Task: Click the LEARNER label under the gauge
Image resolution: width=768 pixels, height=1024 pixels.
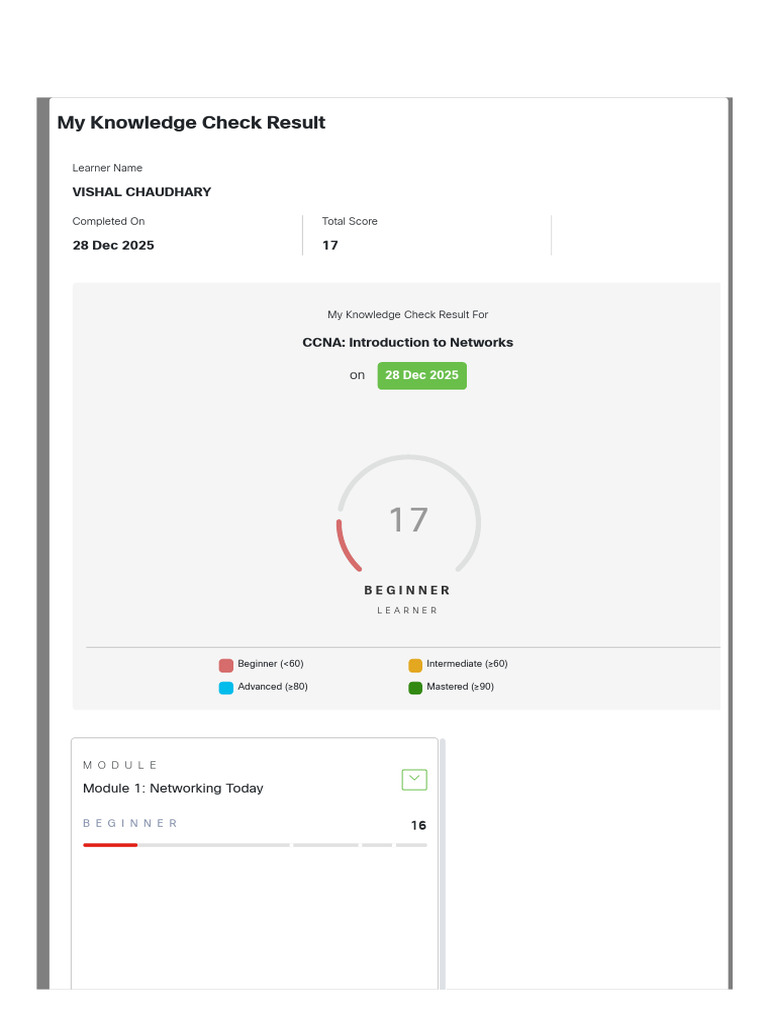Action: (x=408, y=610)
